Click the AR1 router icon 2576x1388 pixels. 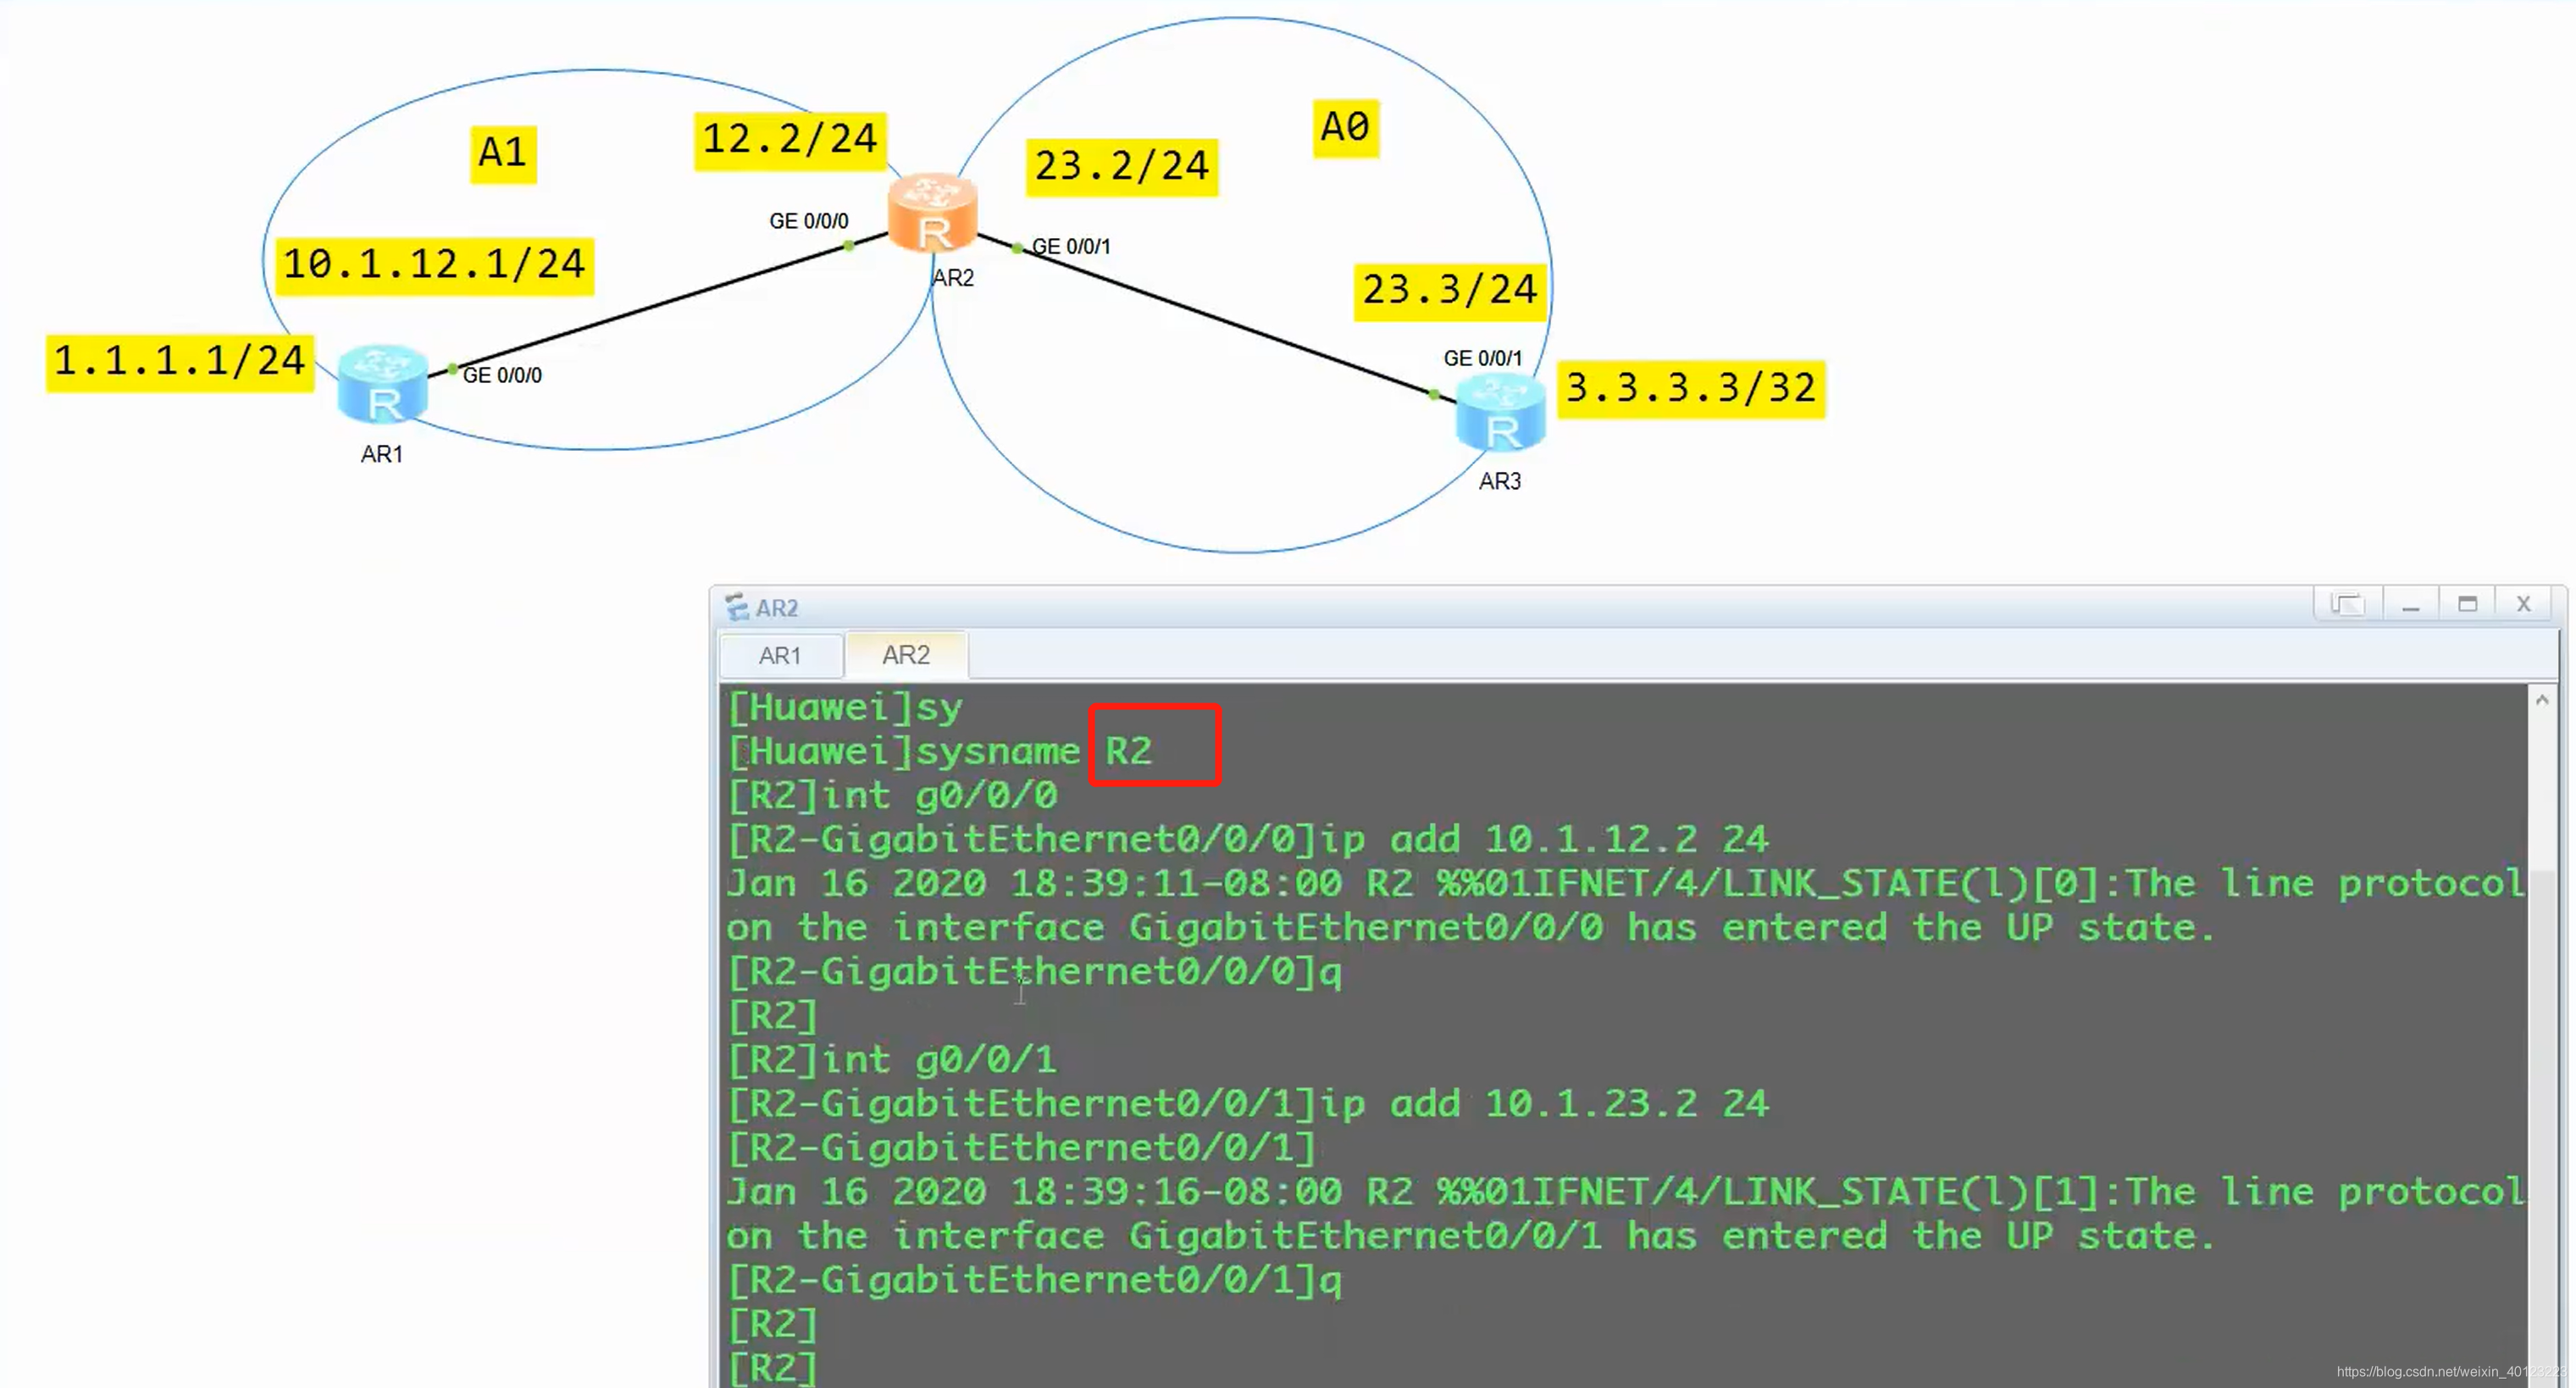pyautogui.click(x=383, y=385)
